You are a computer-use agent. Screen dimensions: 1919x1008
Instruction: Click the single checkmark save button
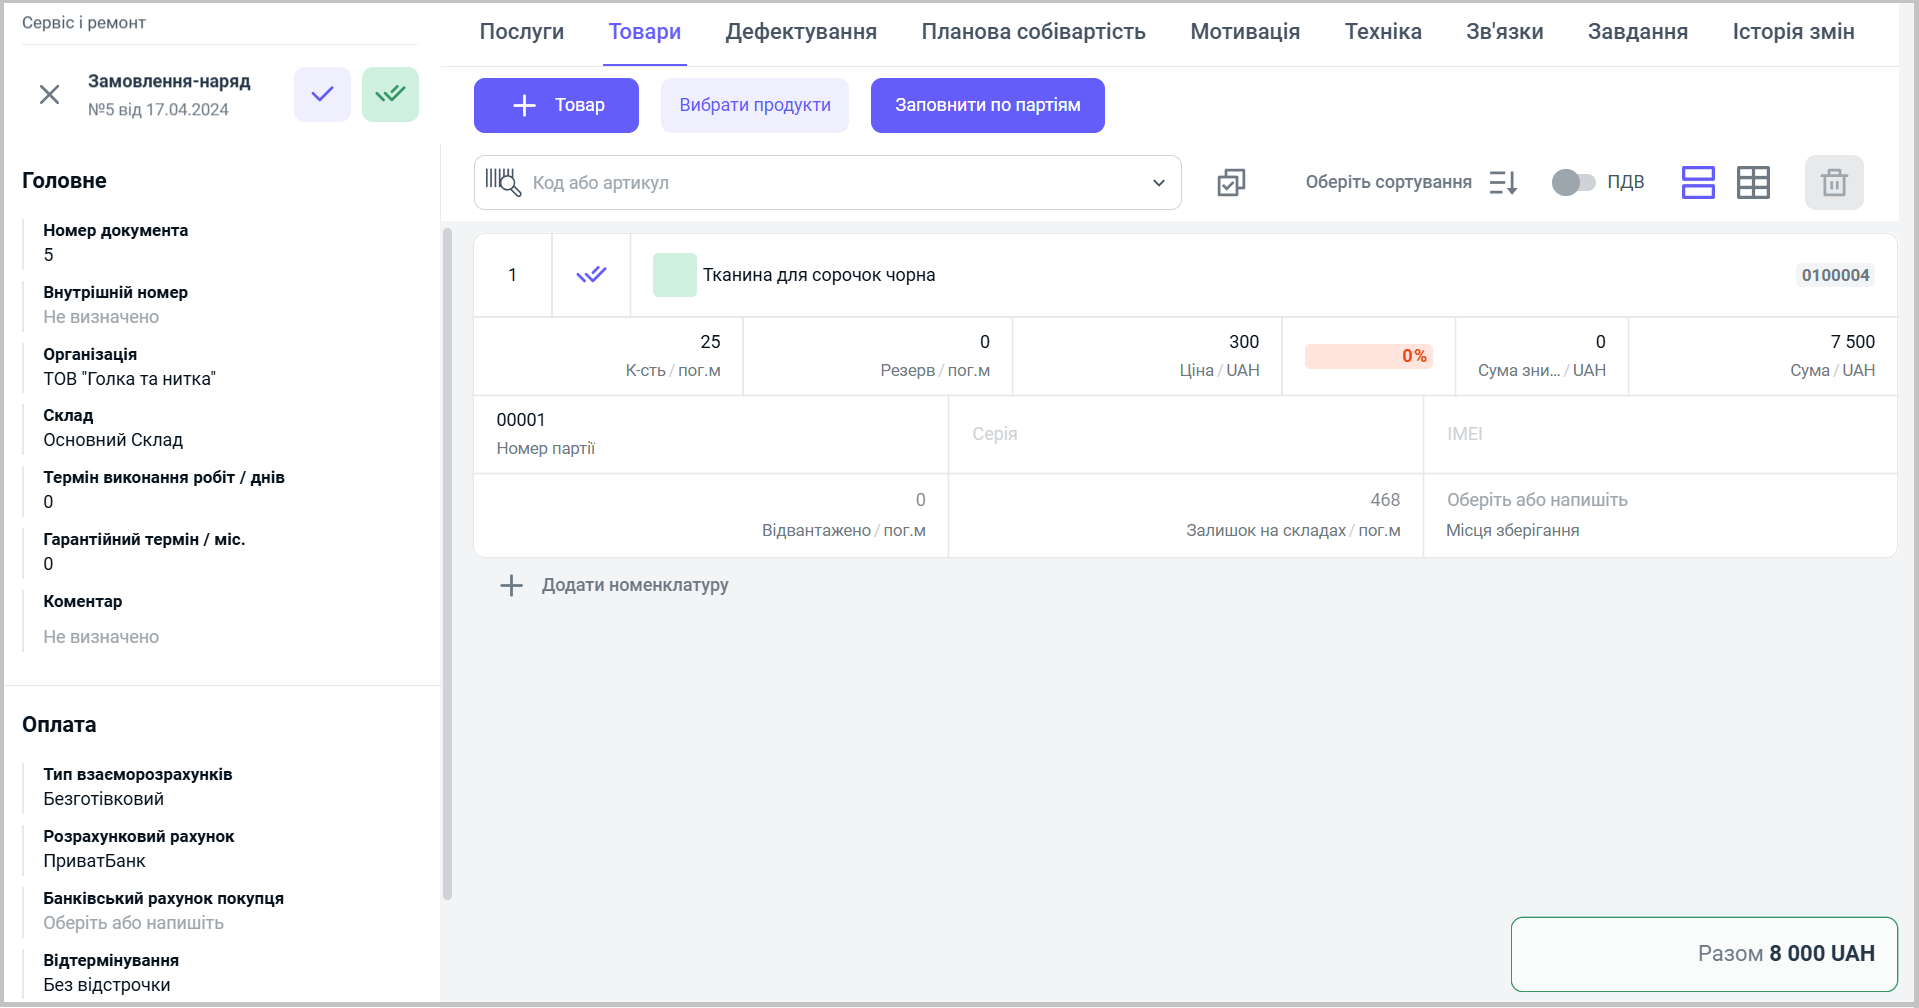[x=322, y=95]
